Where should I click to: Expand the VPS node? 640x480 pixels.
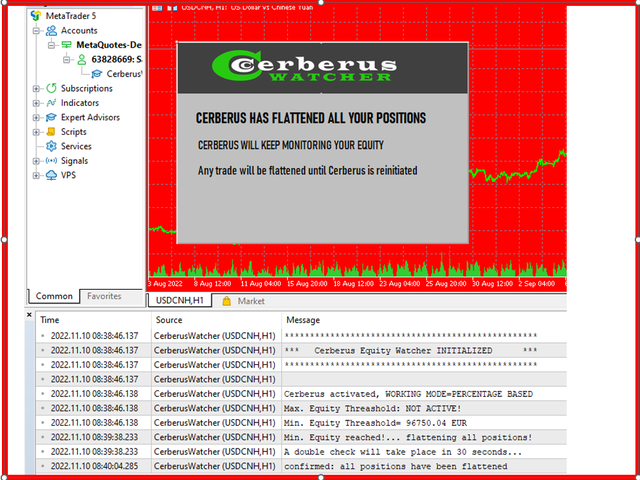pyautogui.click(x=36, y=176)
